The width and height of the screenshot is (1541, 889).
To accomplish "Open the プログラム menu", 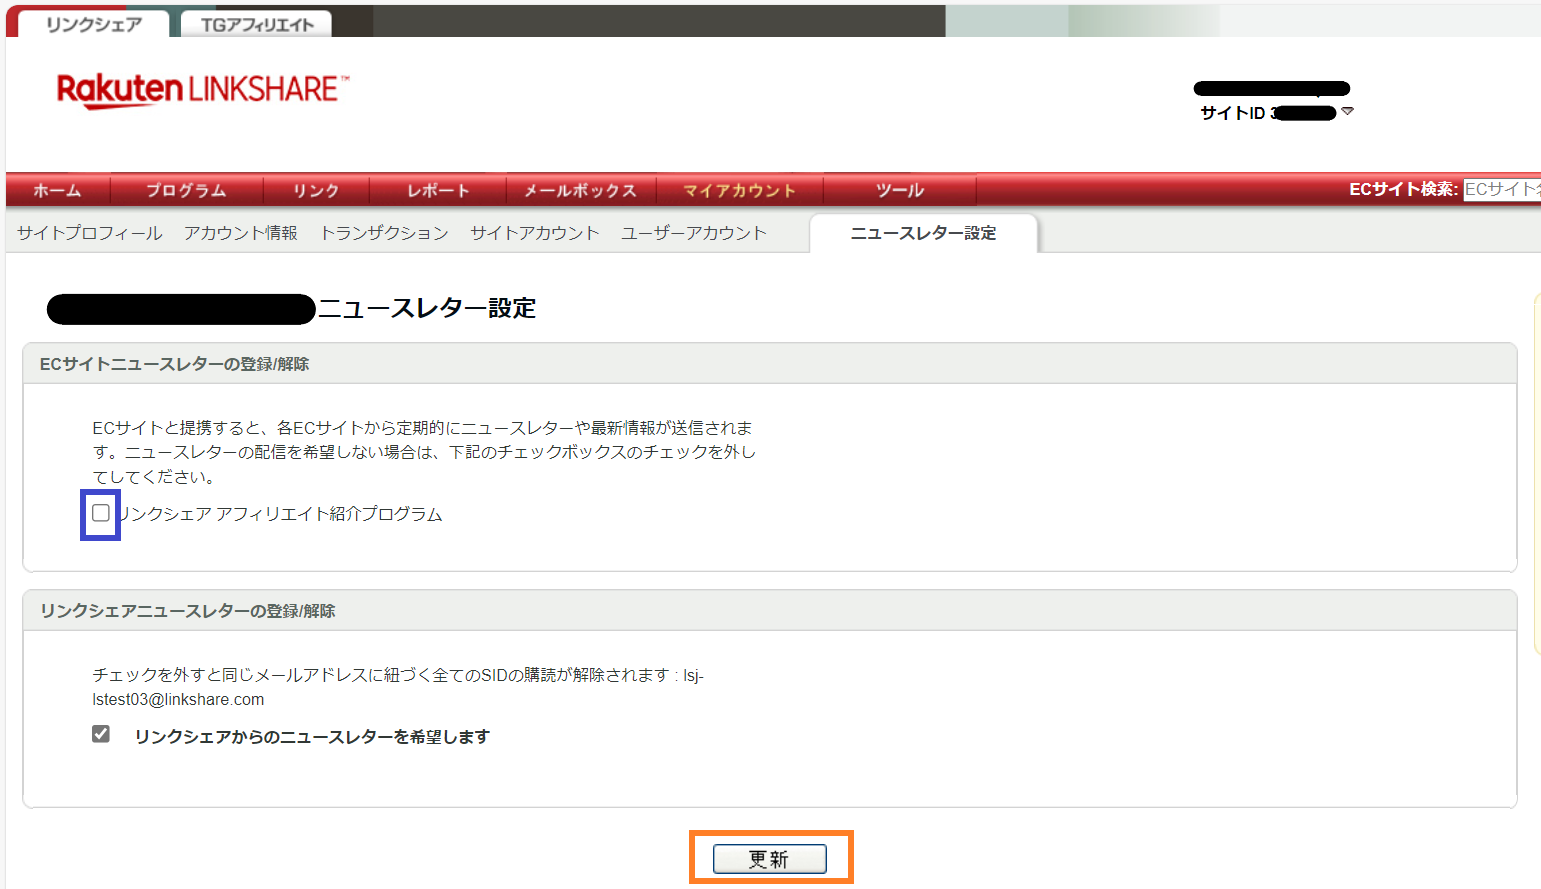I will point(186,190).
